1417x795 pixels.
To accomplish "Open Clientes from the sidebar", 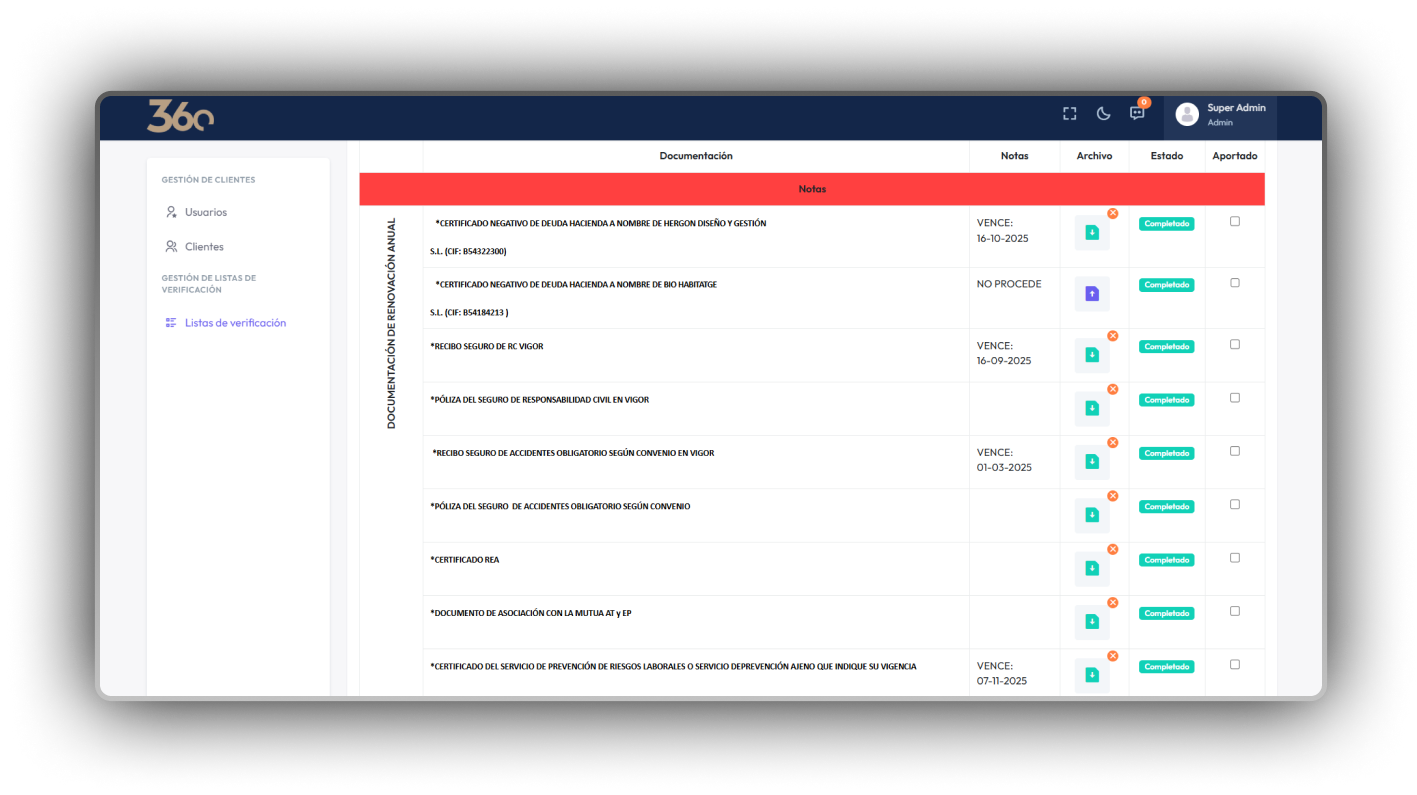I will point(204,247).
